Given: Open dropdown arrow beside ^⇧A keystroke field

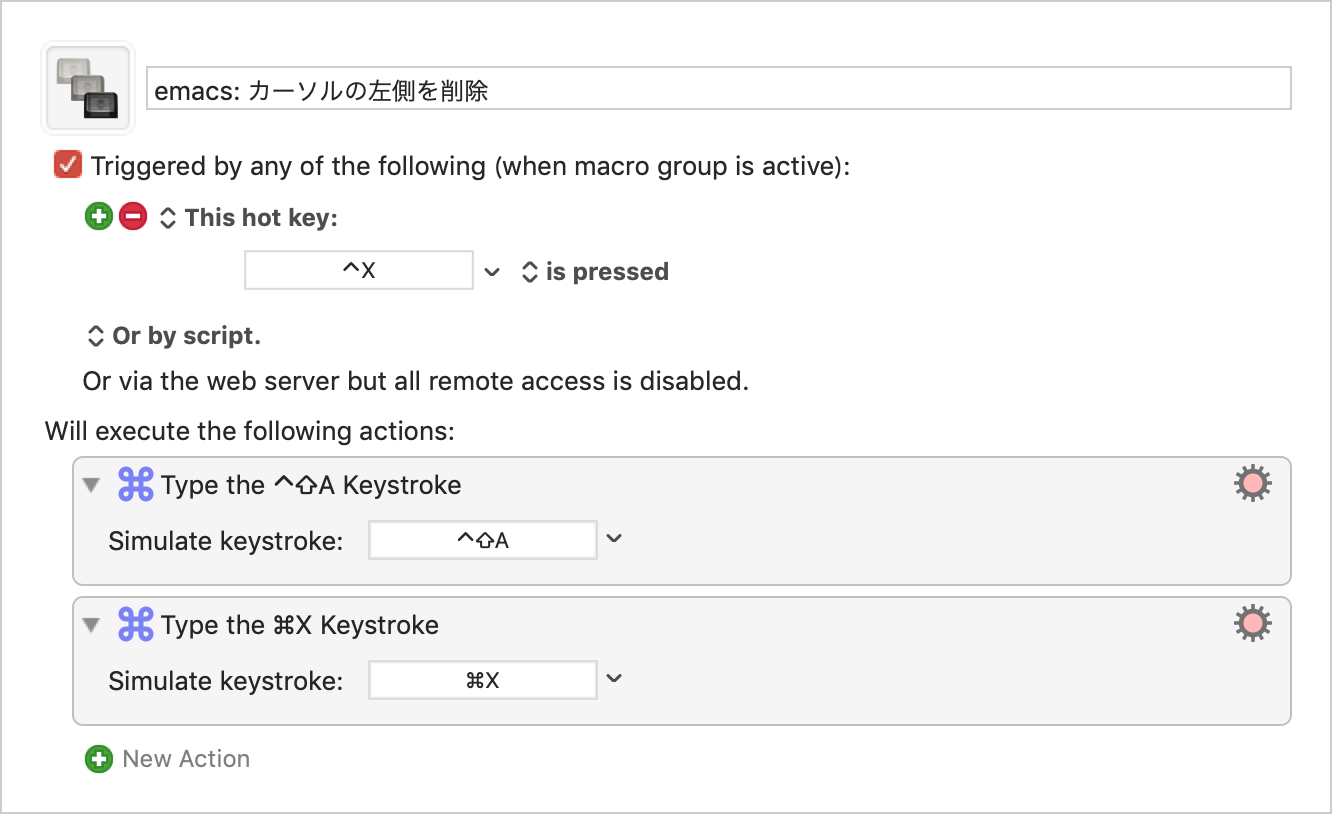Looking at the screenshot, I should click(615, 539).
